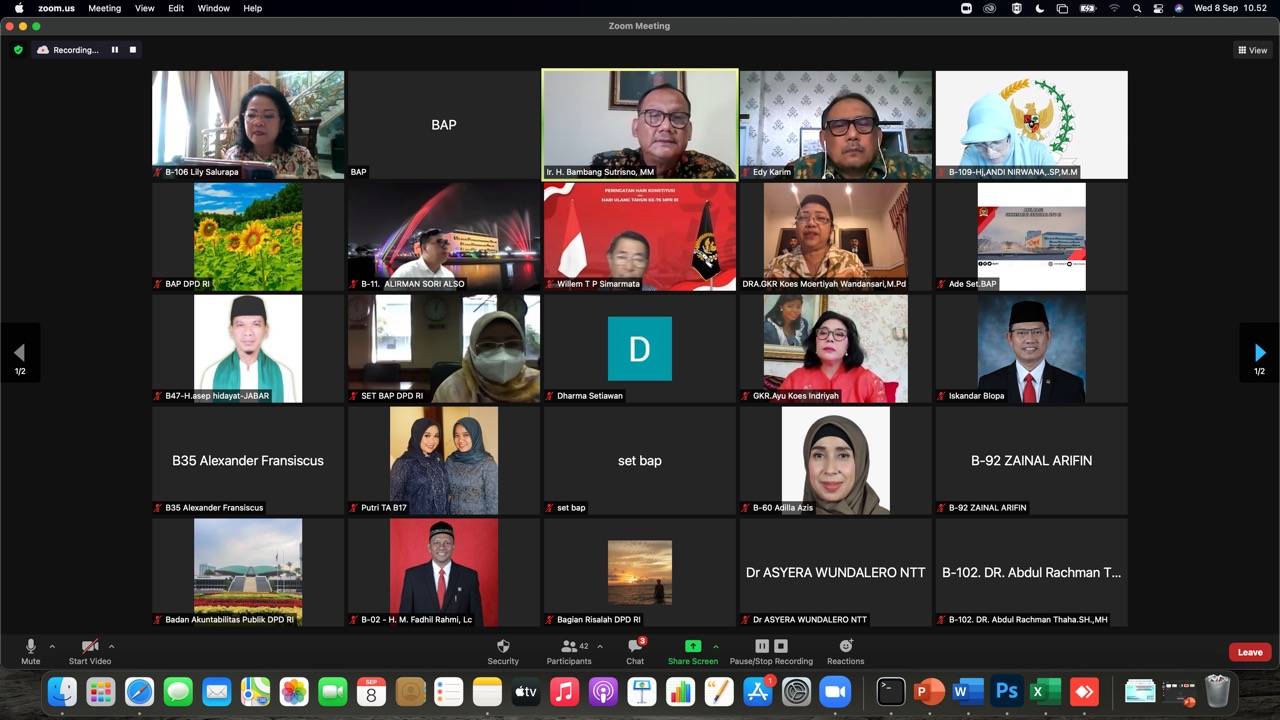Expand the video options arrow beside Start Video
The image size is (1280, 720).
[111, 646]
